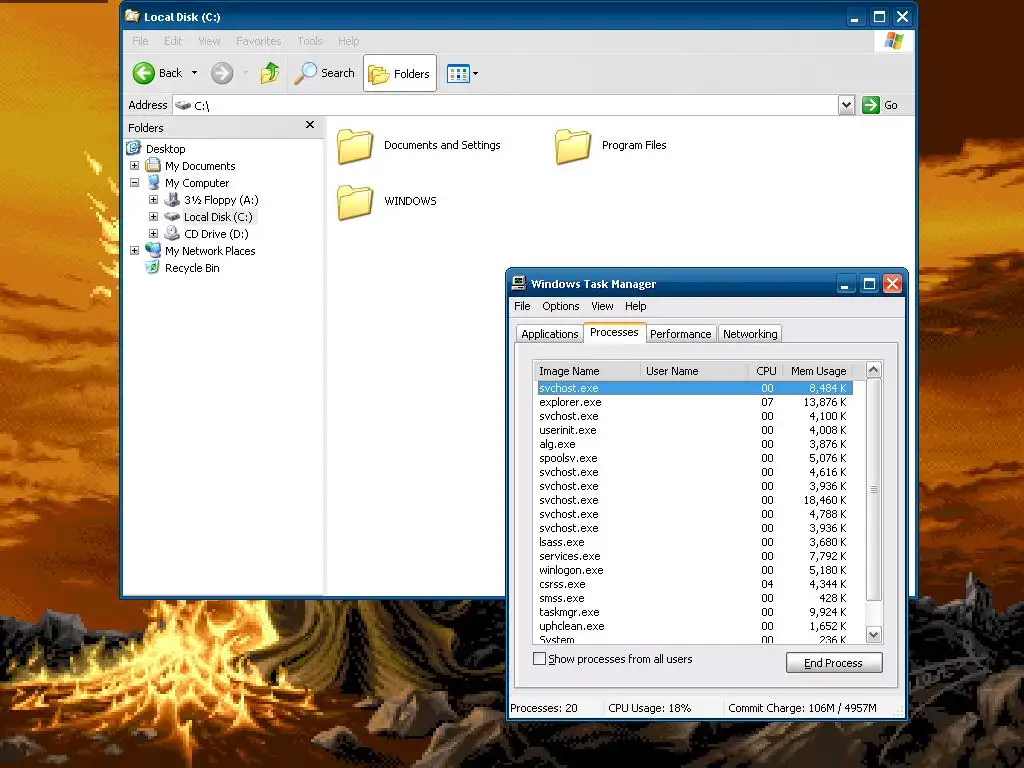This screenshot has width=1024, height=768.
Task: Switch to the Networking tab
Action: click(x=750, y=334)
